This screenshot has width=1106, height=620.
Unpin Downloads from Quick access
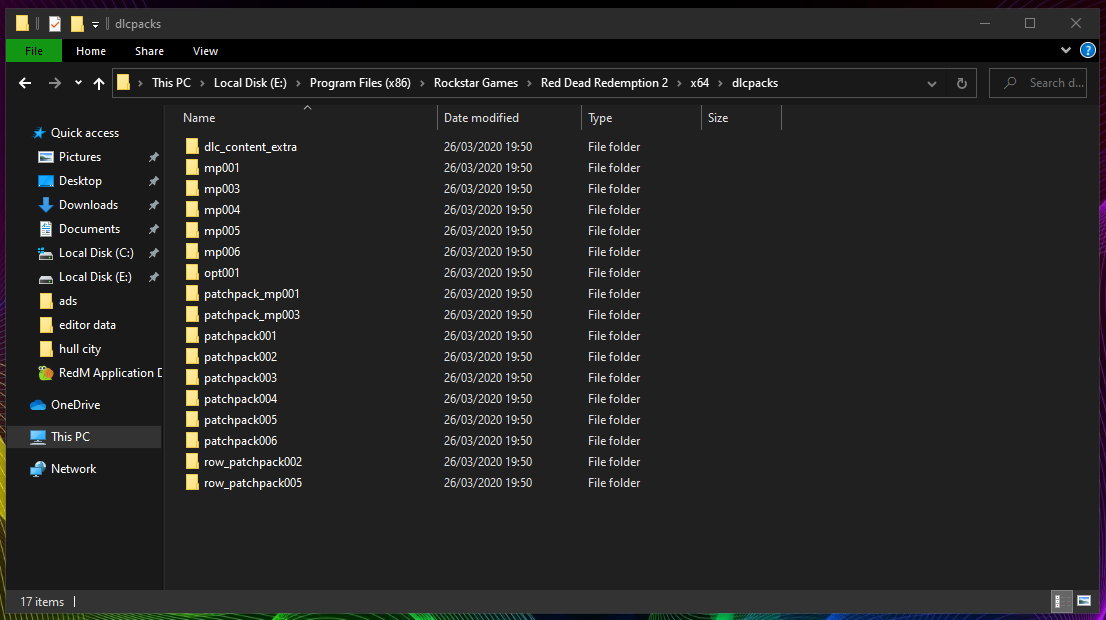click(x=153, y=205)
